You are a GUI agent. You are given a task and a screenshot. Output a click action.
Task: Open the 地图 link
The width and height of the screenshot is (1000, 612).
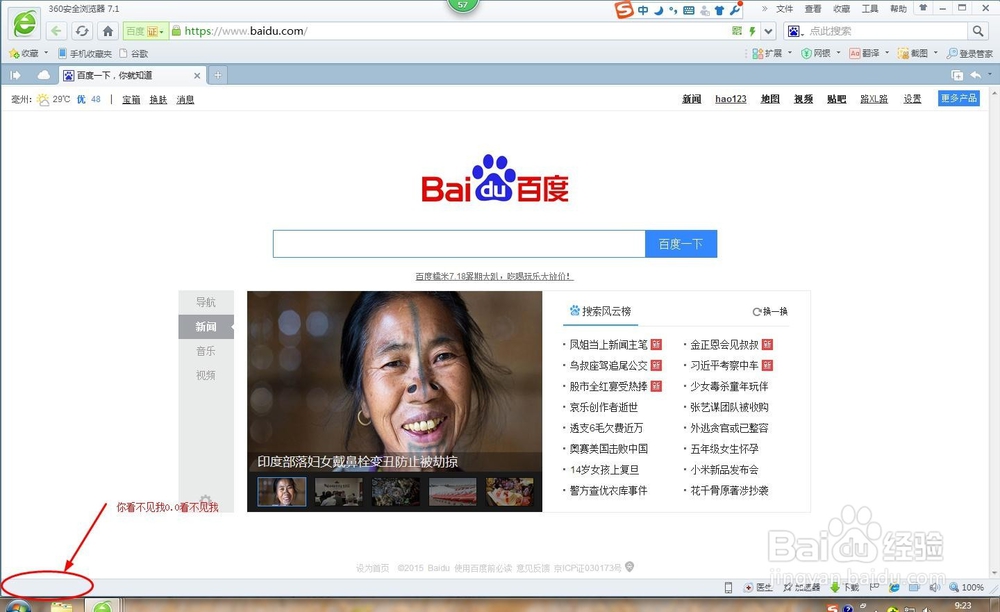click(770, 99)
